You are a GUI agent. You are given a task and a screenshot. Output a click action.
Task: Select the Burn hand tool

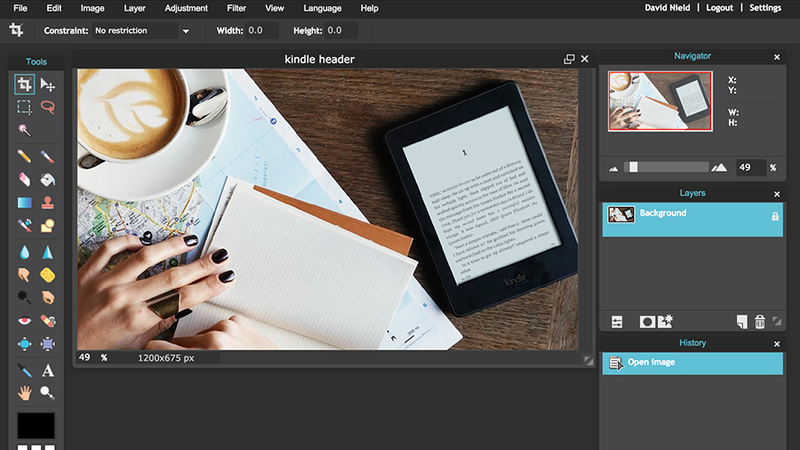click(x=47, y=297)
